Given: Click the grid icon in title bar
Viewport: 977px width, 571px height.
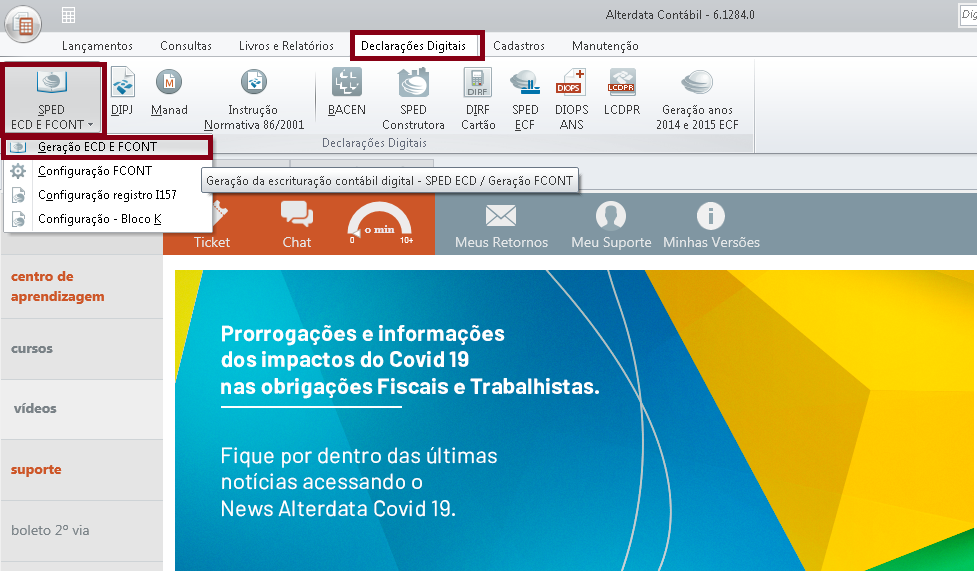Looking at the screenshot, I should tap(69, 15).
